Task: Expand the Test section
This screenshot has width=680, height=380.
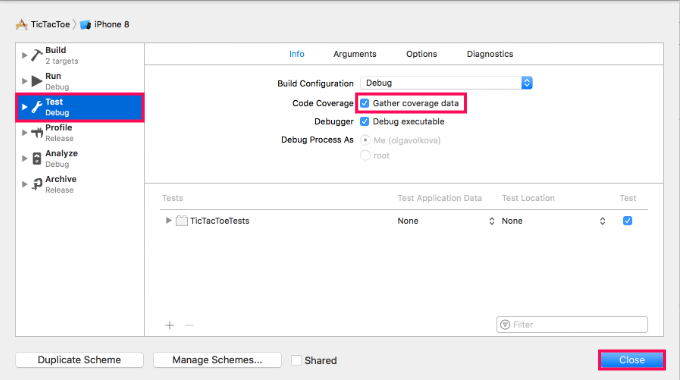Action: click(x=24, y=107)
